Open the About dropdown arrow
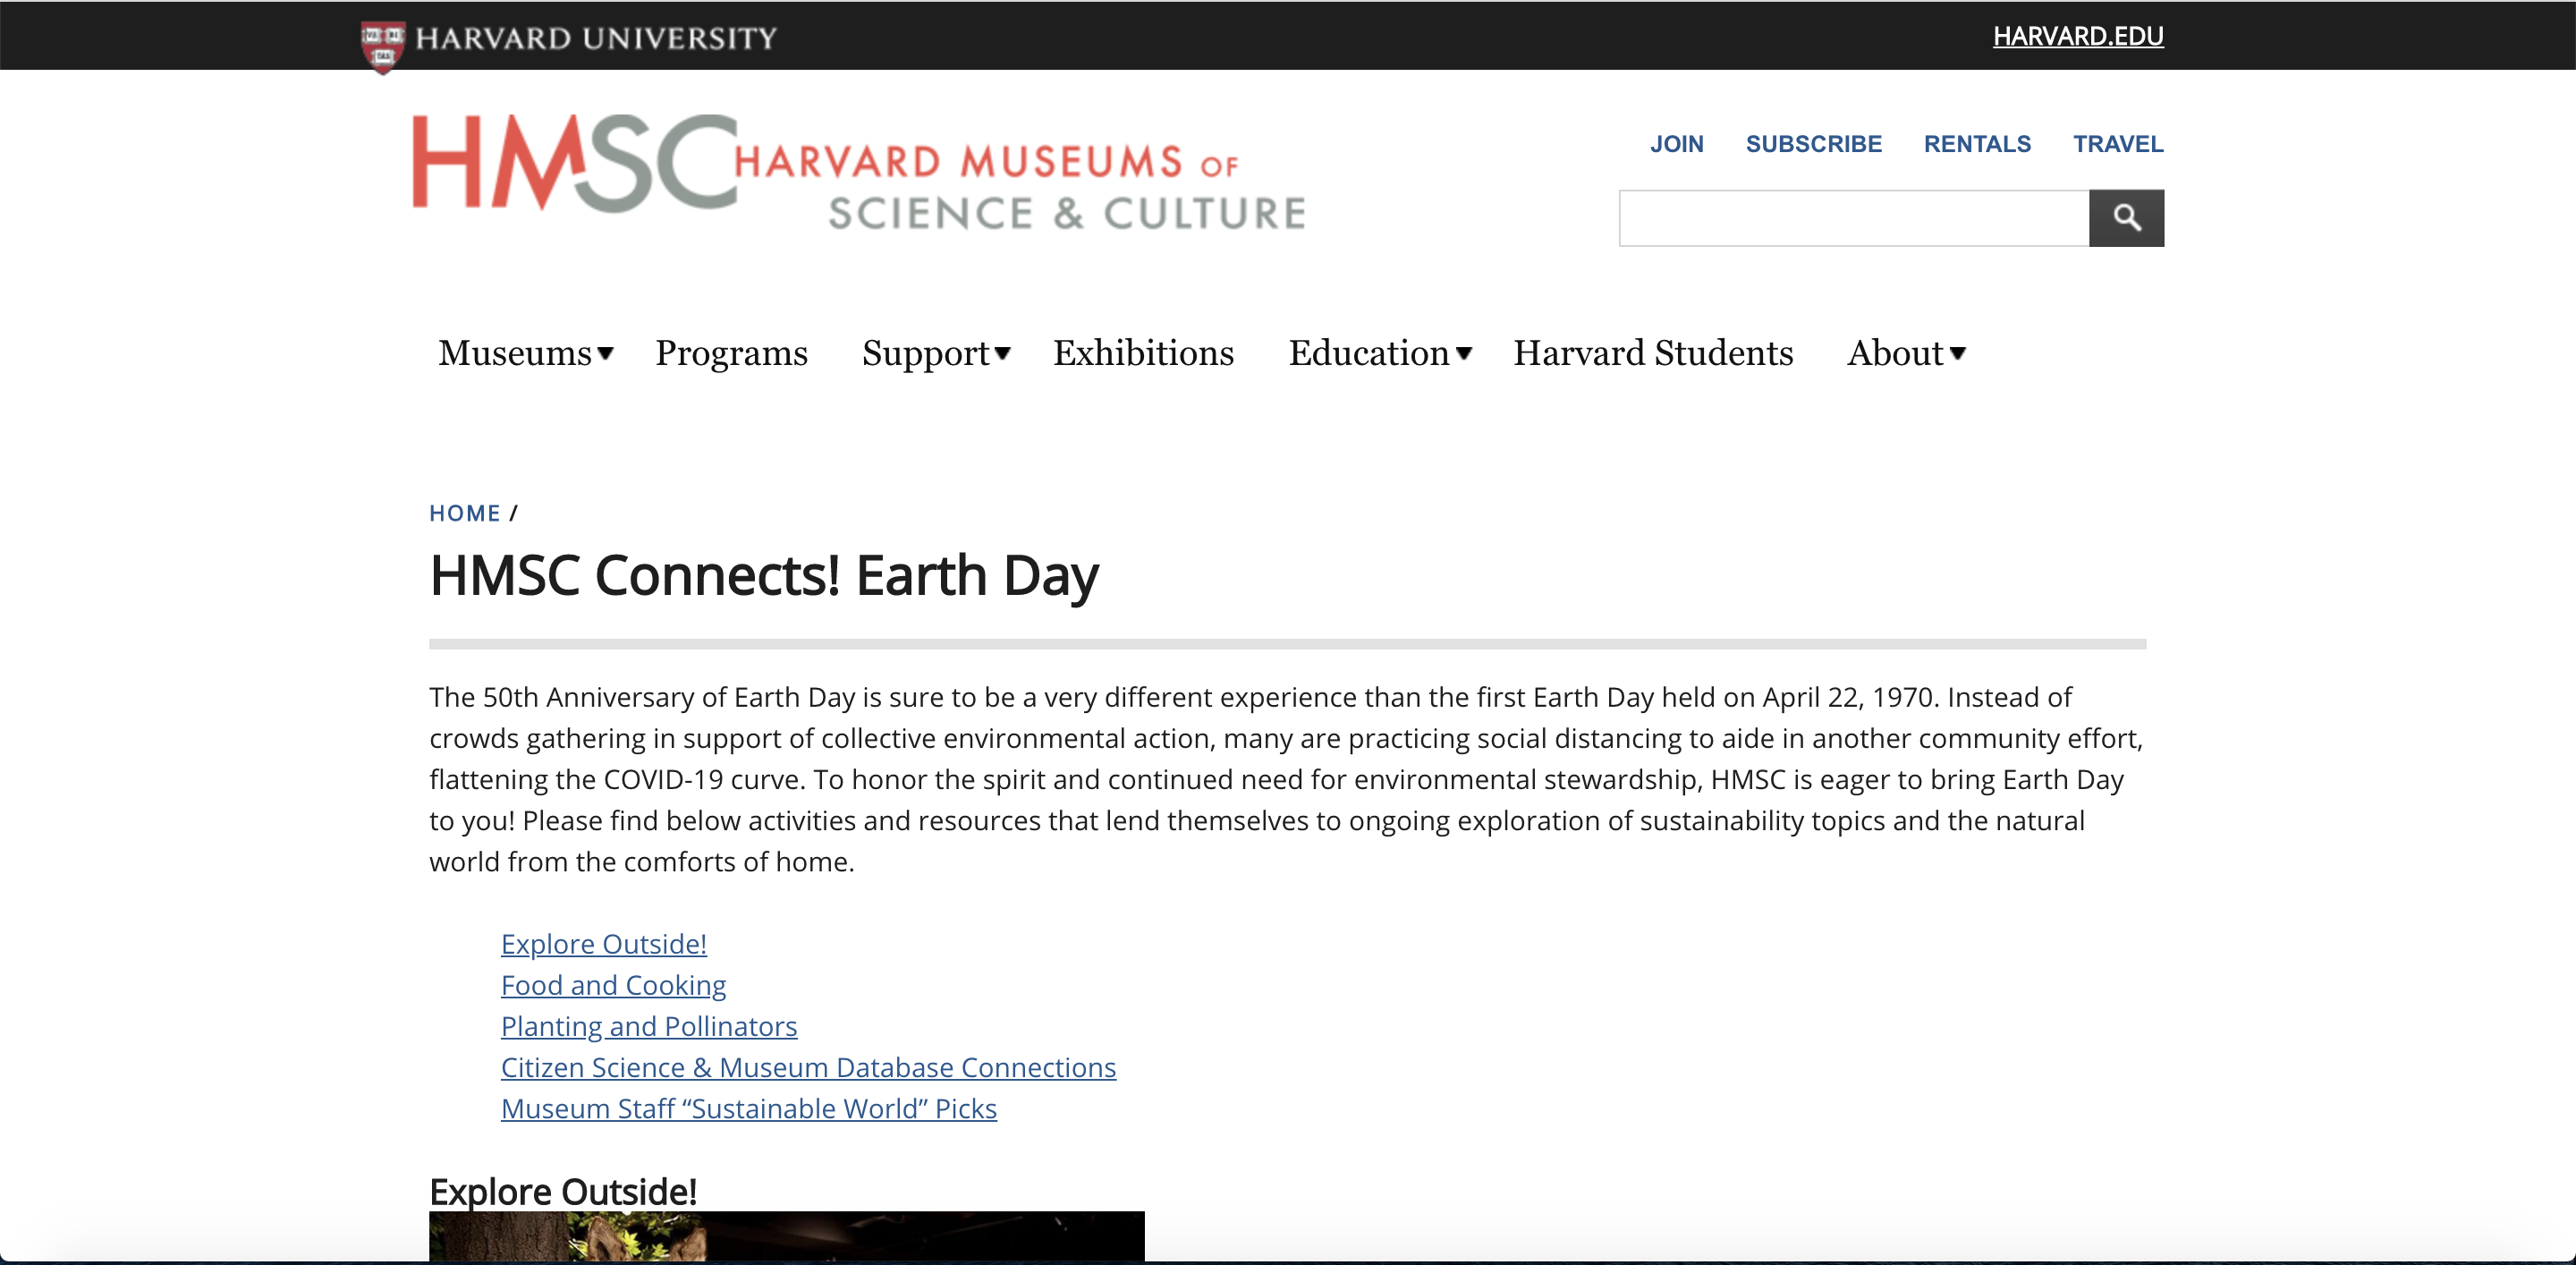This screenshot has height=1265, width=2576. [x=1957, y=353]
